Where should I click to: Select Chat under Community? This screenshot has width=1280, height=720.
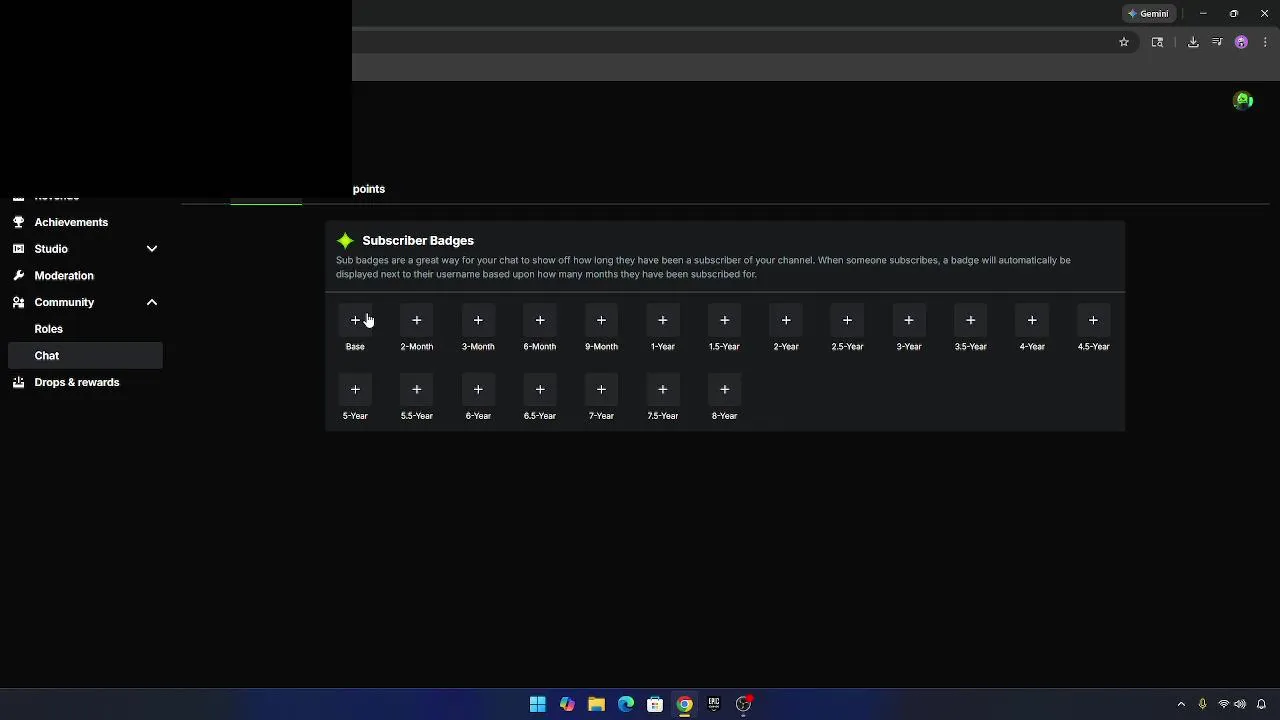84,355
